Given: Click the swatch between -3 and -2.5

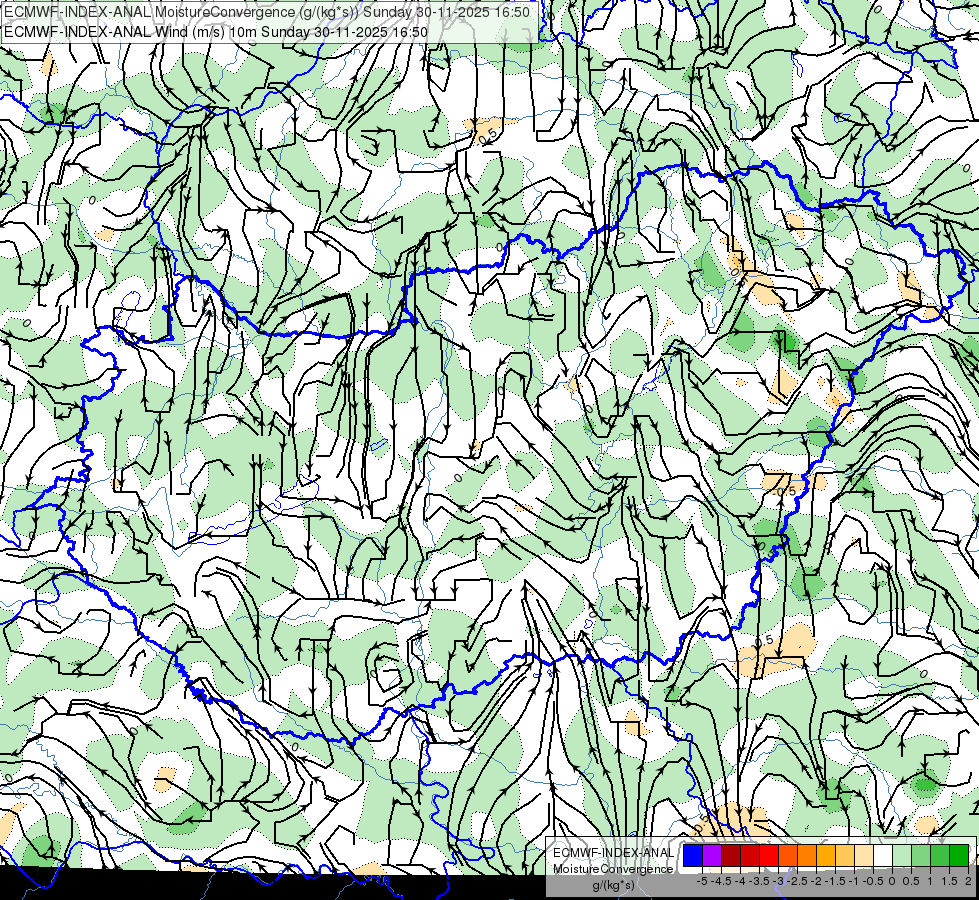Looking at the screenshot, I should click(788, 855).
